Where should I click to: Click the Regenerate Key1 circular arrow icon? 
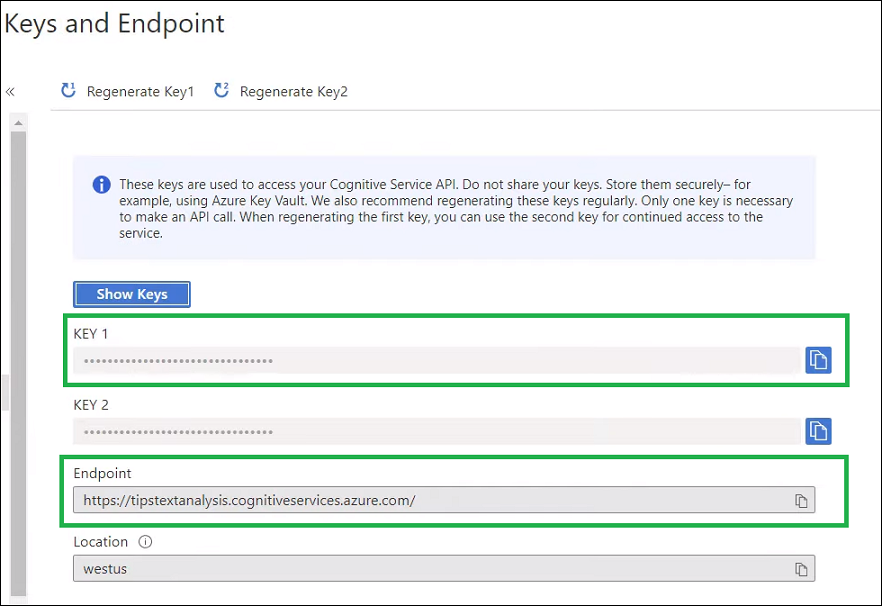69,91
